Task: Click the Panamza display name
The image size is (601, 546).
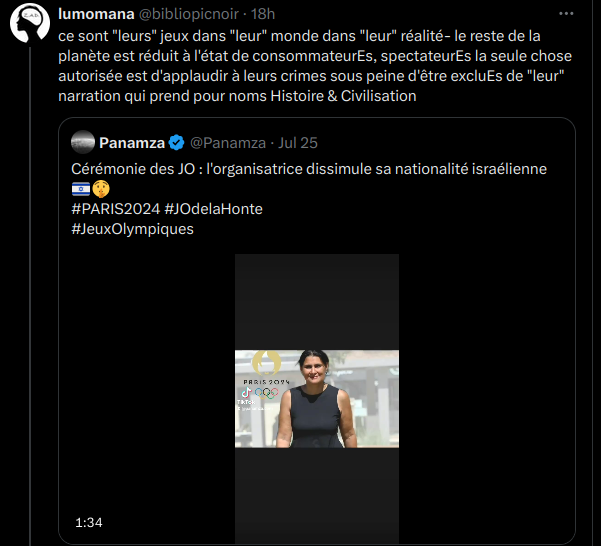Action: coord(132,143)
